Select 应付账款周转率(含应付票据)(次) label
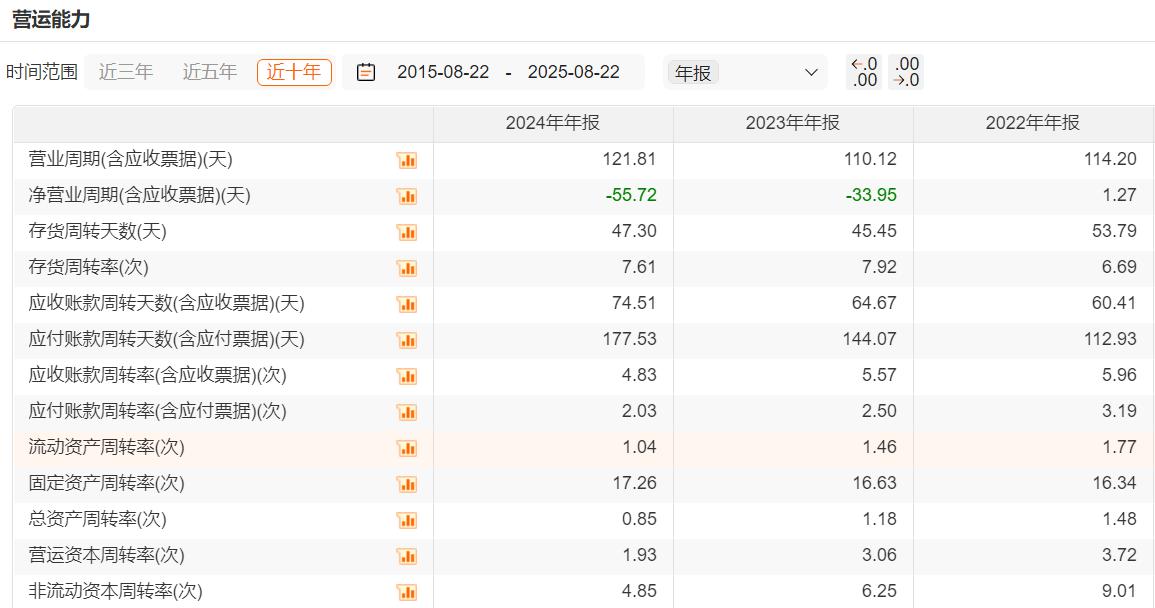The image size is (1155, 608). pyautogui.click(x=158, y=411)
